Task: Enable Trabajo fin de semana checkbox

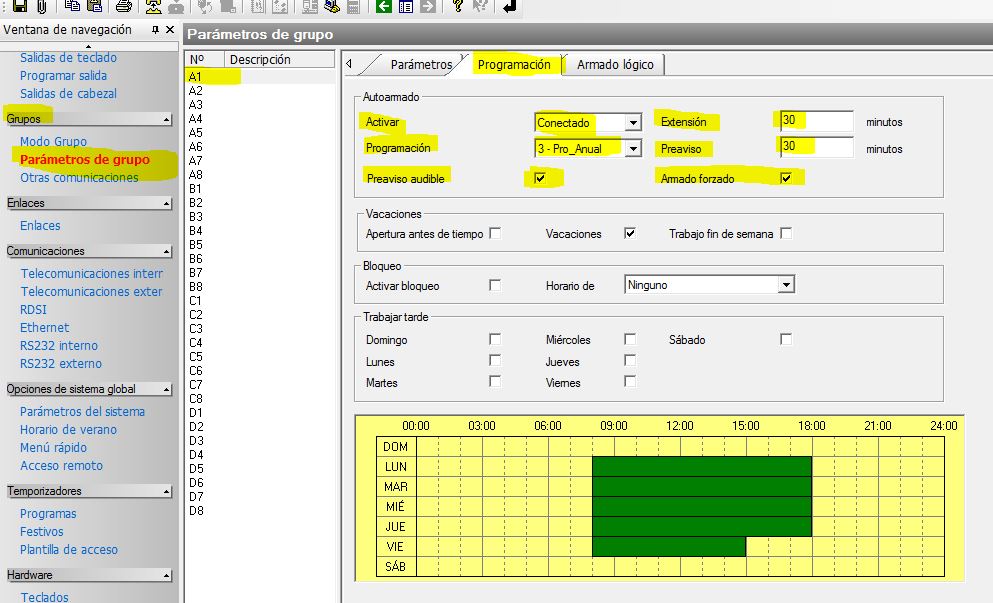Action: (x=786, y=233)
